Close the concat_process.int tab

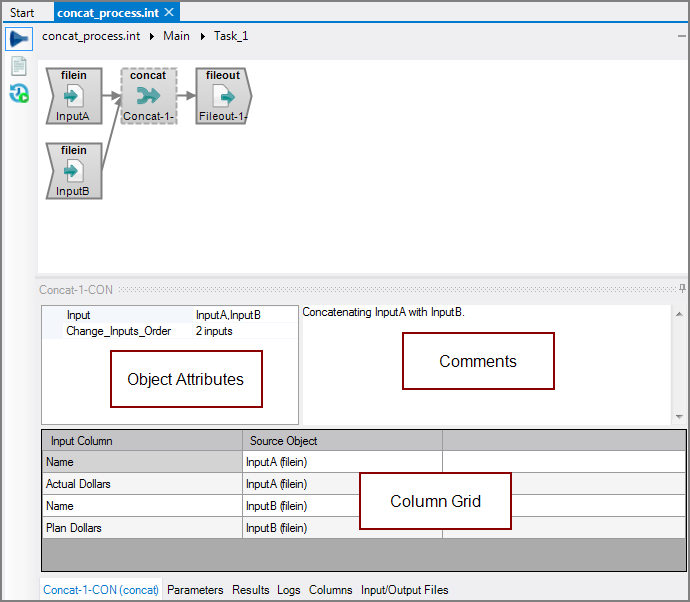pyautogui.click(x=169, y=12)
